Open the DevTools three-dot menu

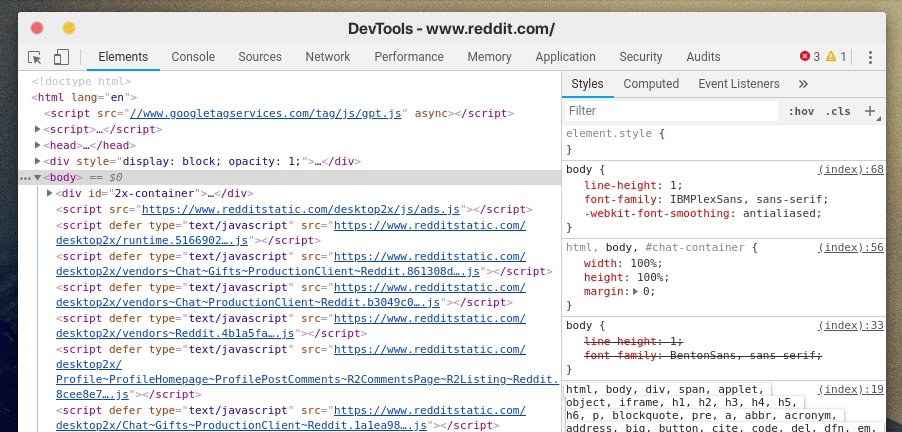pos(870,57)
